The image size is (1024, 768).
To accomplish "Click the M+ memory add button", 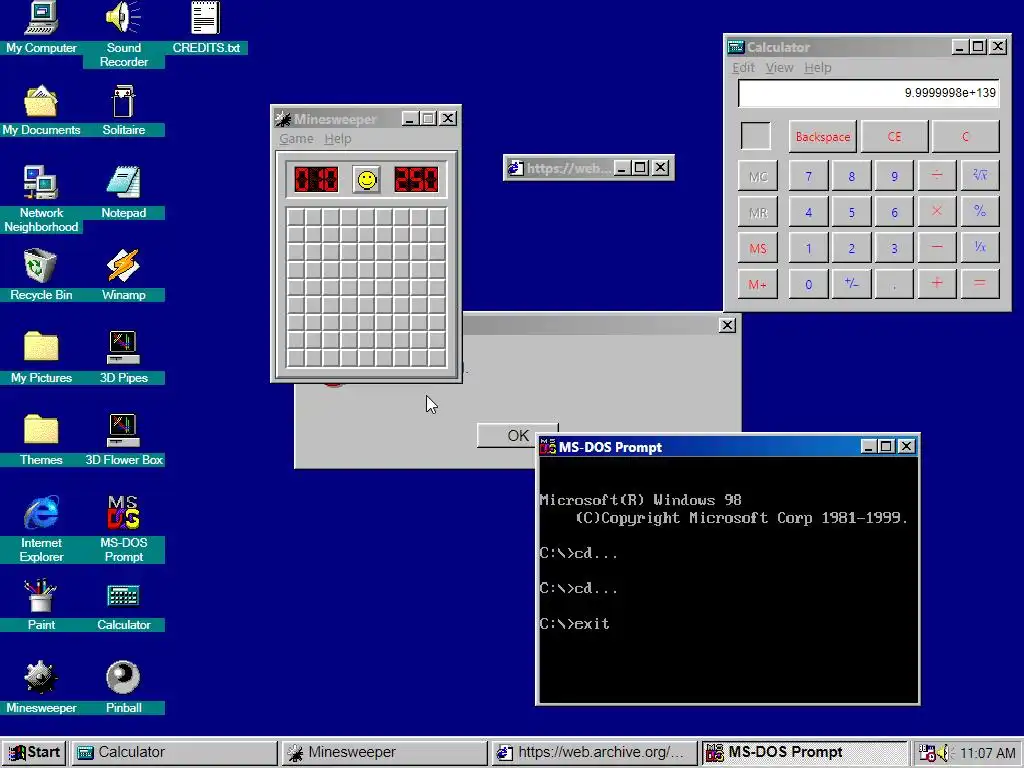I will coord(758,284).
